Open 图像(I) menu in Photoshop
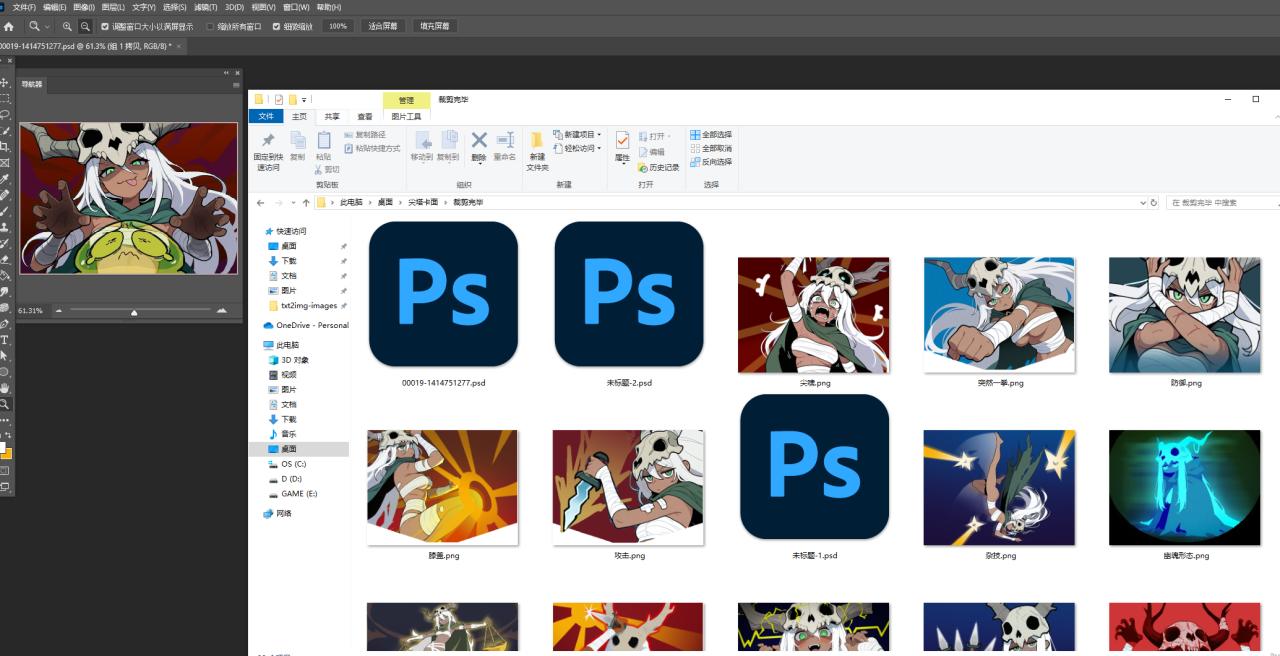The image size is (1280, 656). 83,7
